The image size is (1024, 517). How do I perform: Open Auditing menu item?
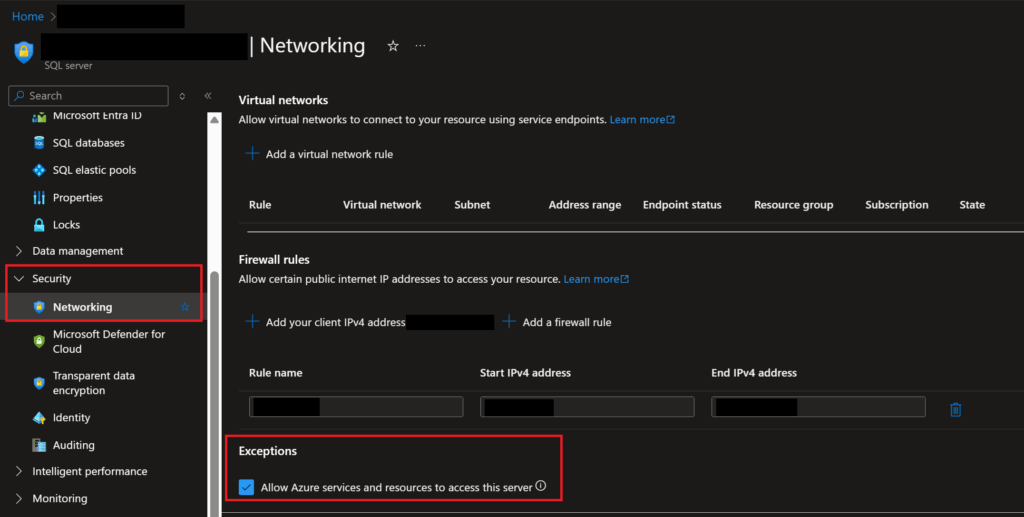[74, 445]
